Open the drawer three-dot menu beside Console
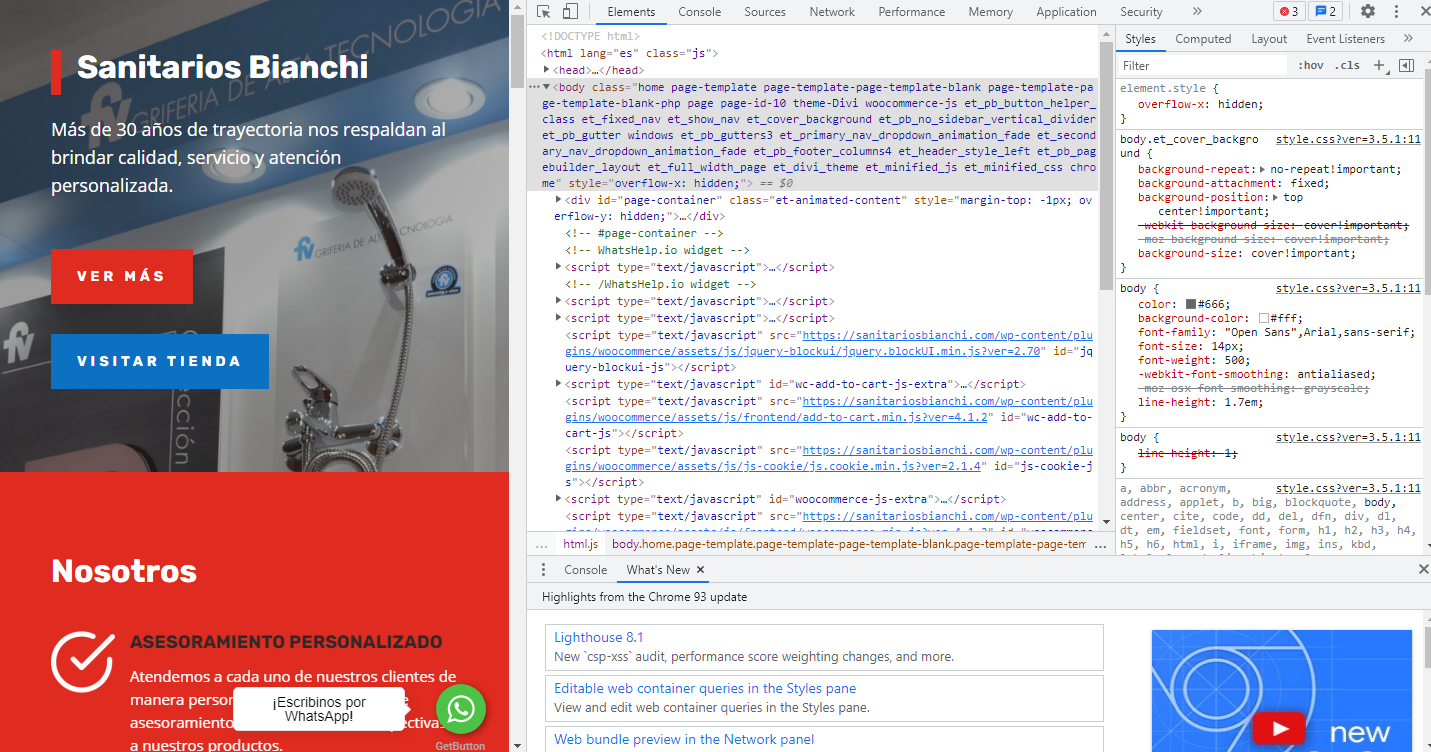This screenshot has width=1431, height=752. (x=543, y=570)
